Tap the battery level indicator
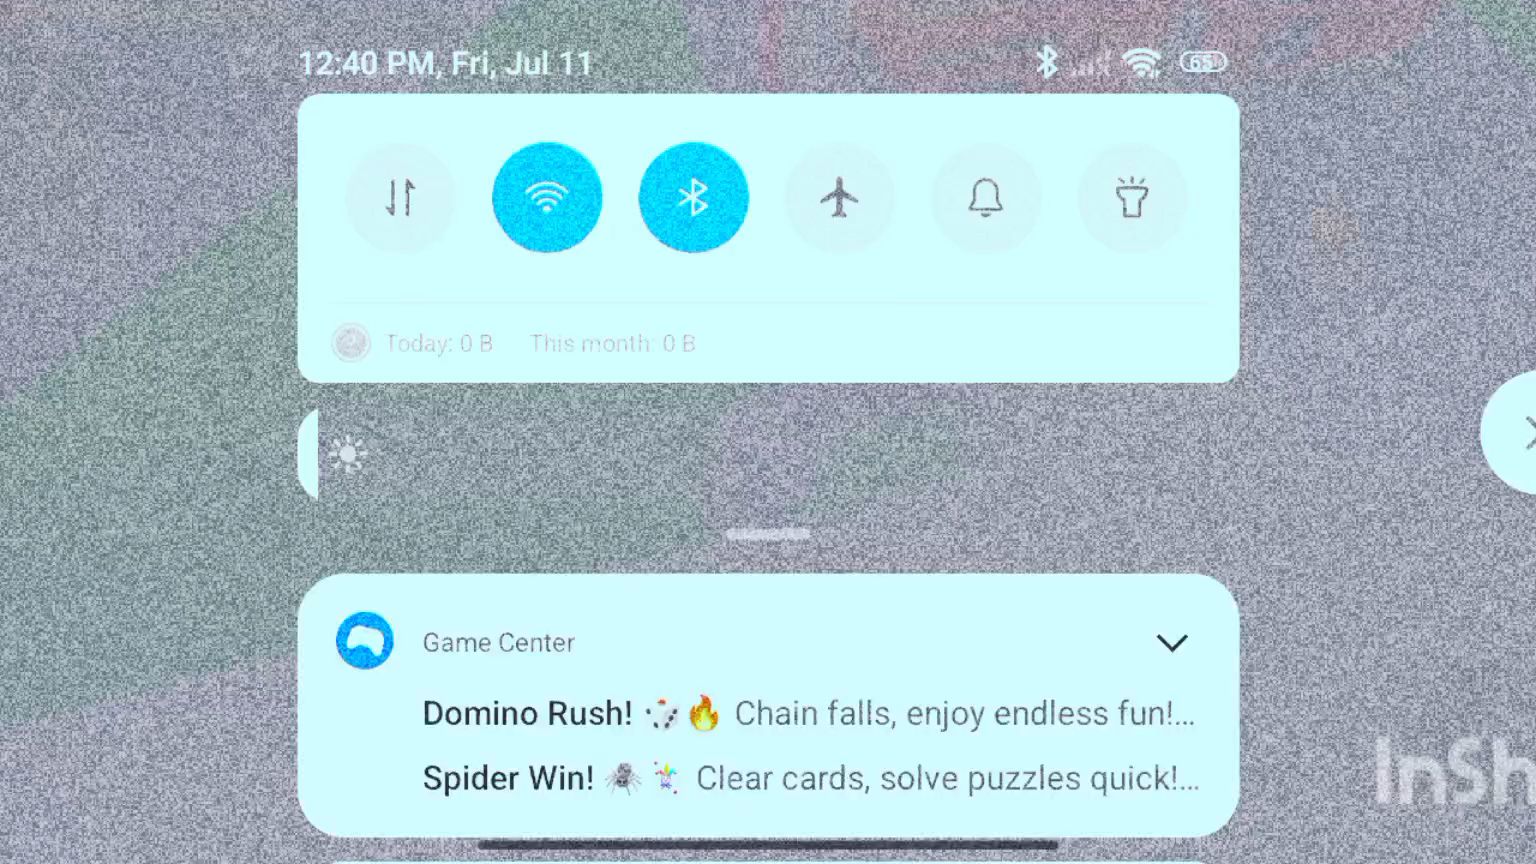The image size is (1536, 864). tap(1203, 62)
